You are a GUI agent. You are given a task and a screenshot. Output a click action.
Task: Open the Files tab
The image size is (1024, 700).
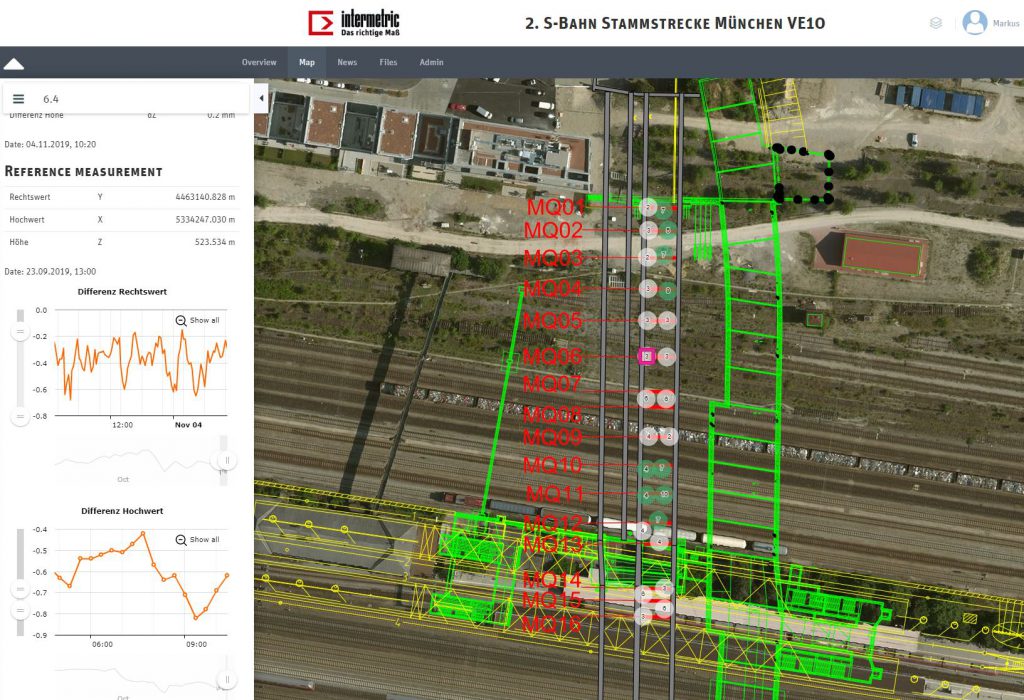point(388,62)
